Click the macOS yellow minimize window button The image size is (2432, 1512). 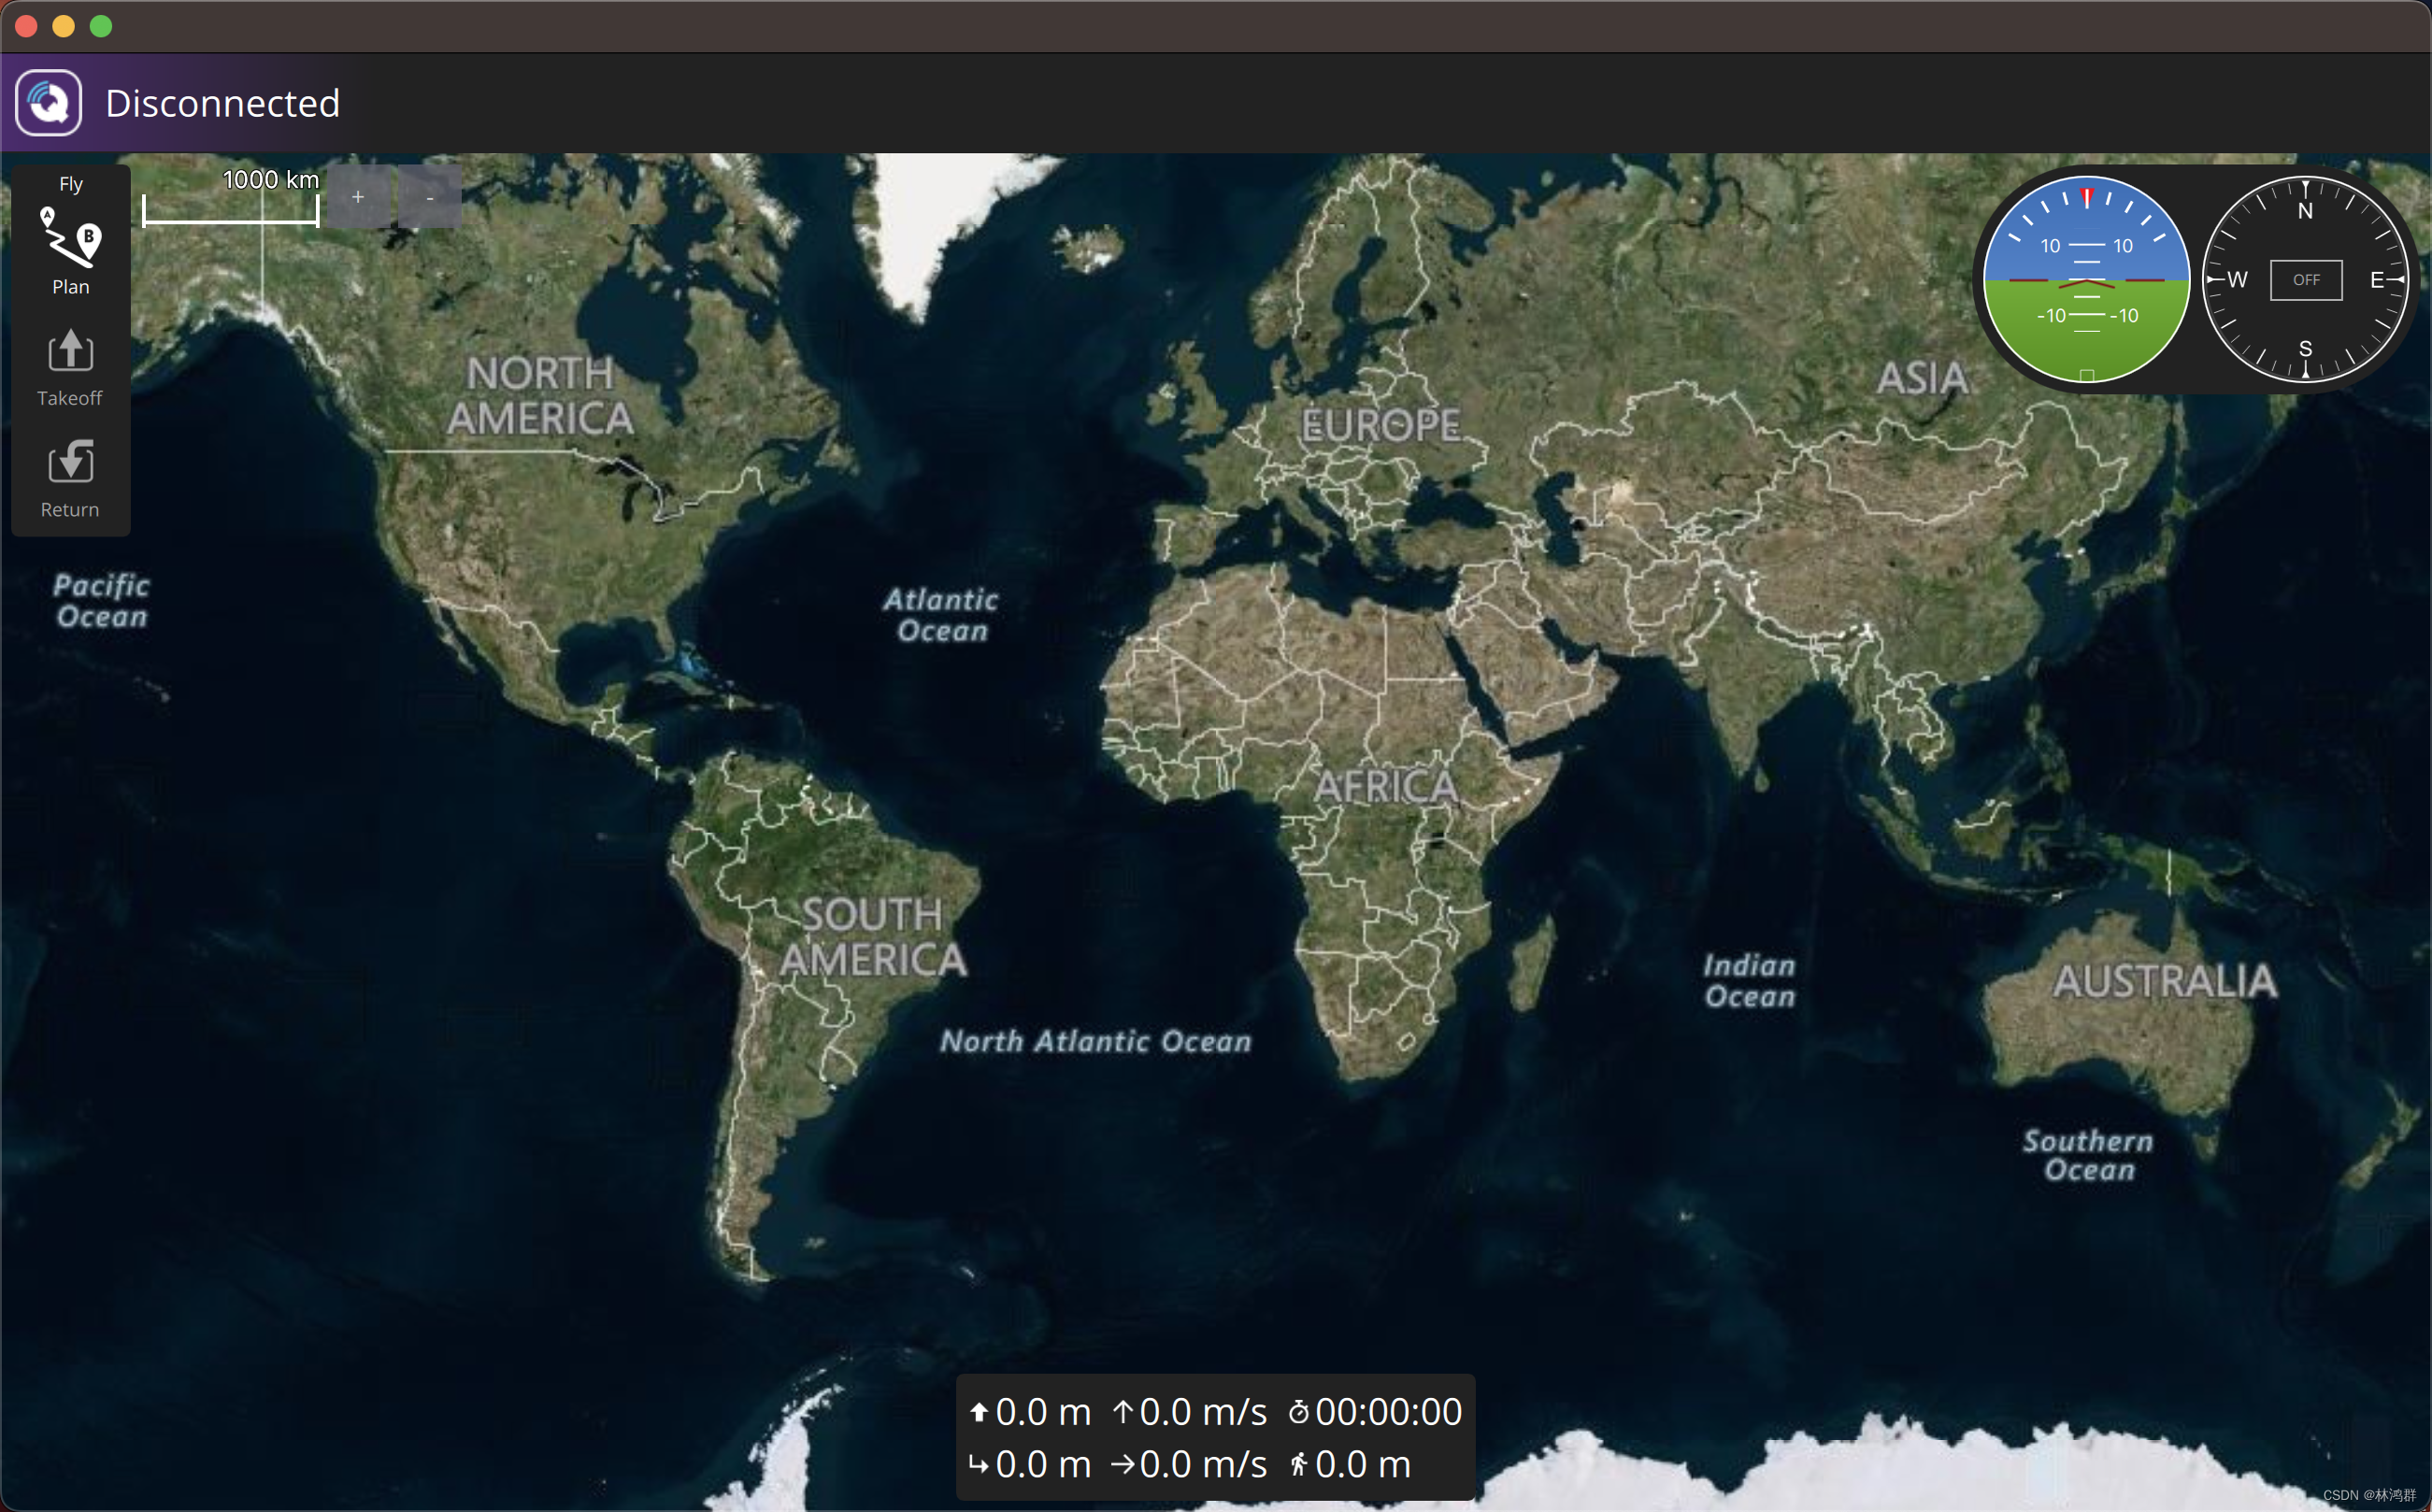tap(63, 26)
